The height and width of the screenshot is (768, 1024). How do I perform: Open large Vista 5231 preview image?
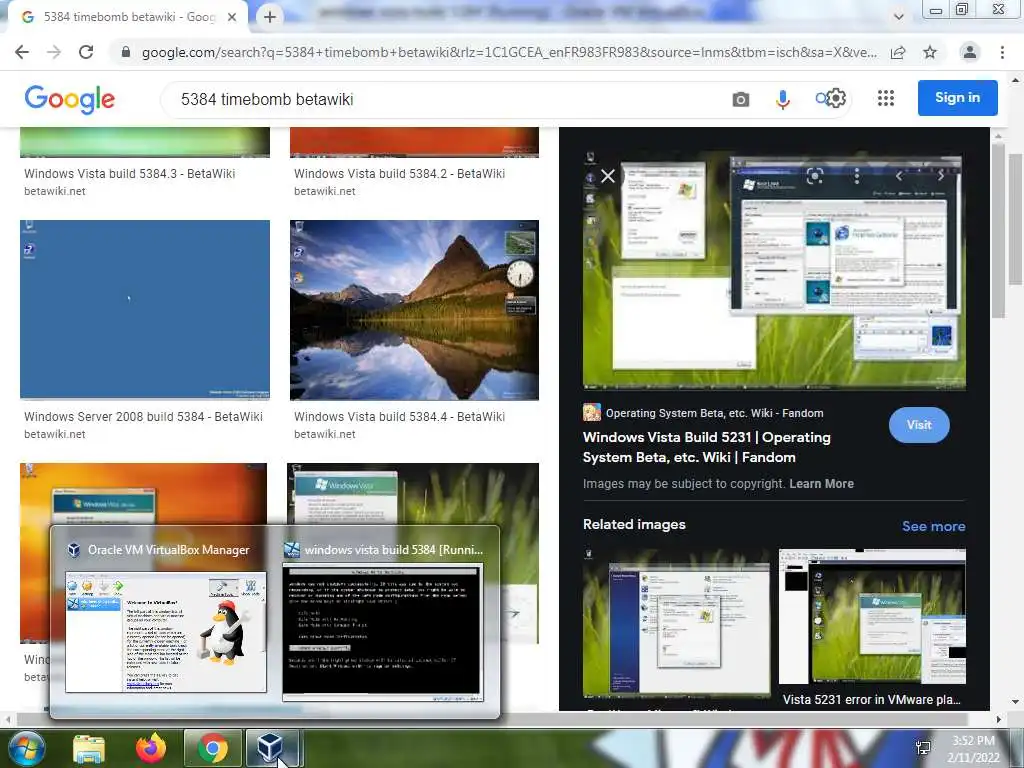[774, 271]
